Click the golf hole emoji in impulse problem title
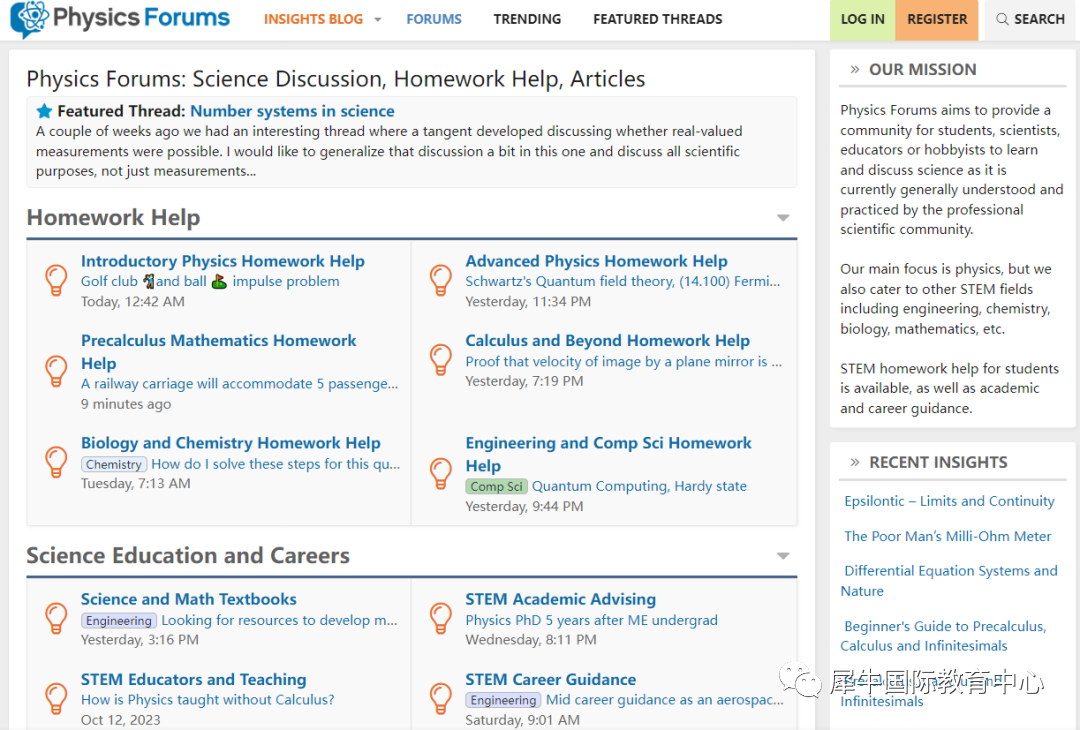This screenshot has width=1080, height=730. click(x=219, y=281)
